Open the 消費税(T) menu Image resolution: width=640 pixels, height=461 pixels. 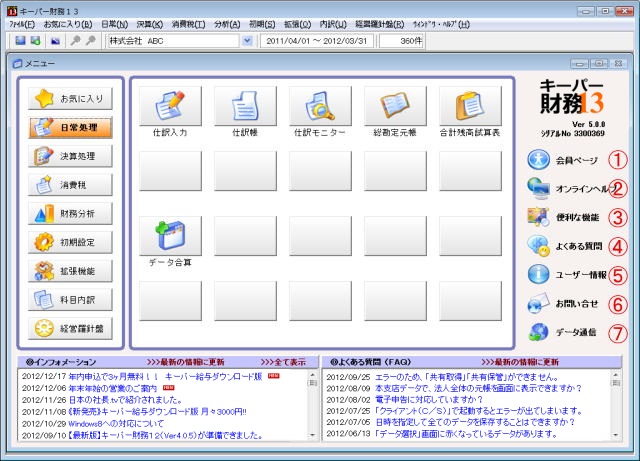189,24
